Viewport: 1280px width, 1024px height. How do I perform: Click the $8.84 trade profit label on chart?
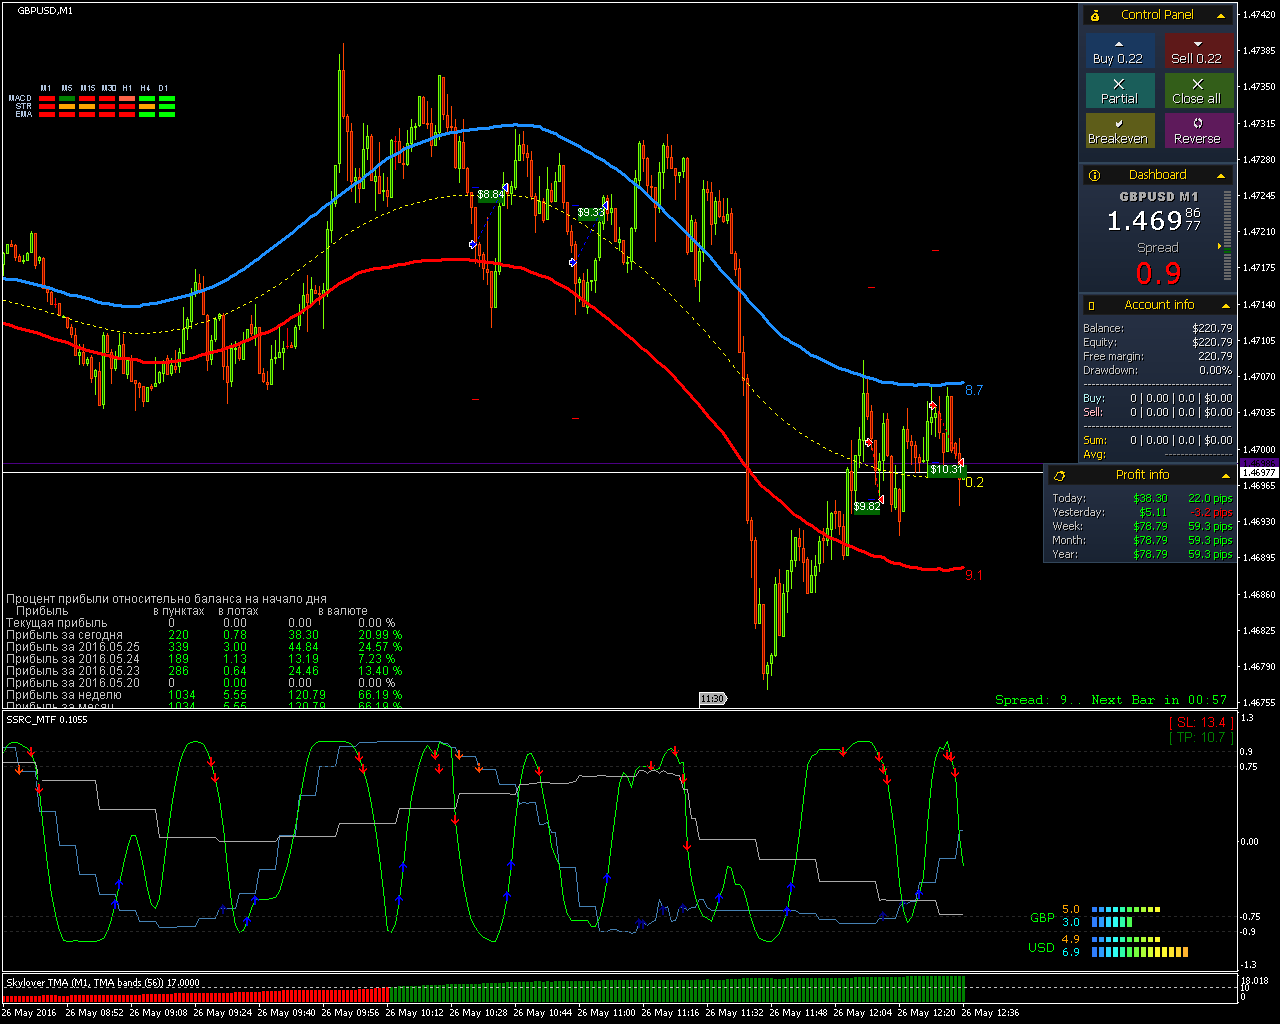[x=490, y=195]
